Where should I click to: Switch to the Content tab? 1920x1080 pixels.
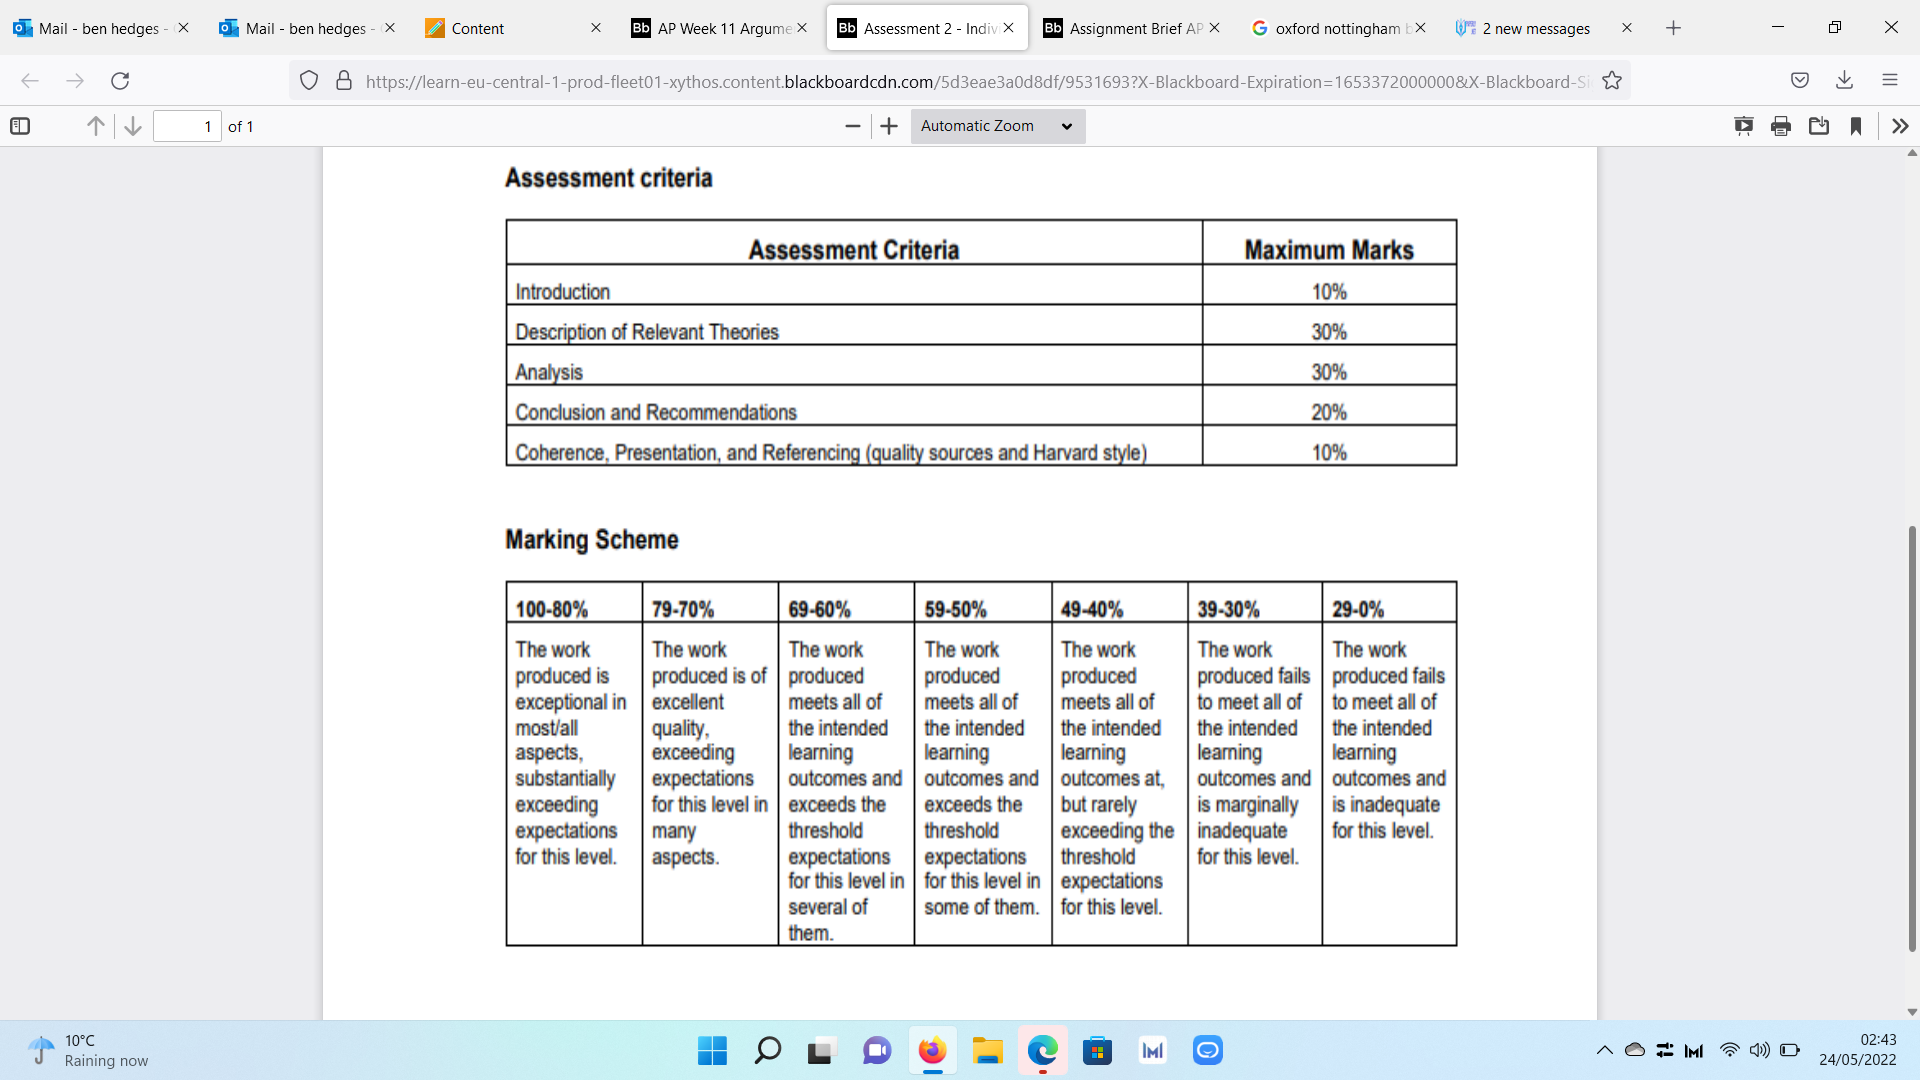pos(510,28)
